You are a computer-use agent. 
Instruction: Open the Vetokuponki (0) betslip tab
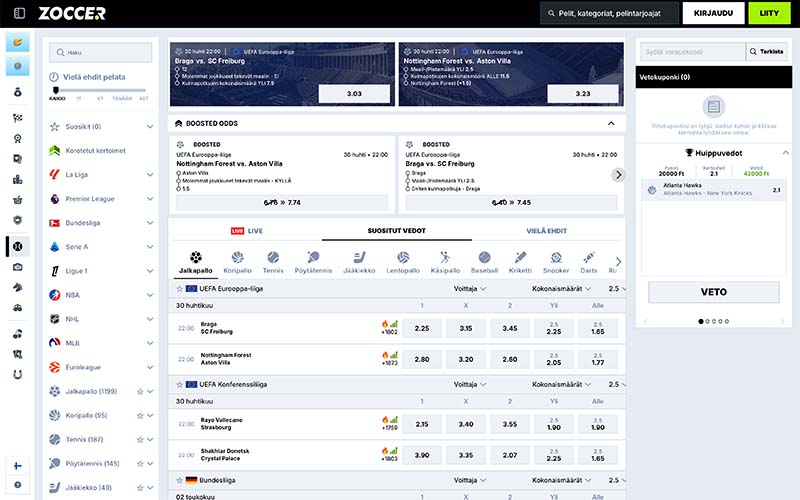pyautogui.click(x=714, y=77)
